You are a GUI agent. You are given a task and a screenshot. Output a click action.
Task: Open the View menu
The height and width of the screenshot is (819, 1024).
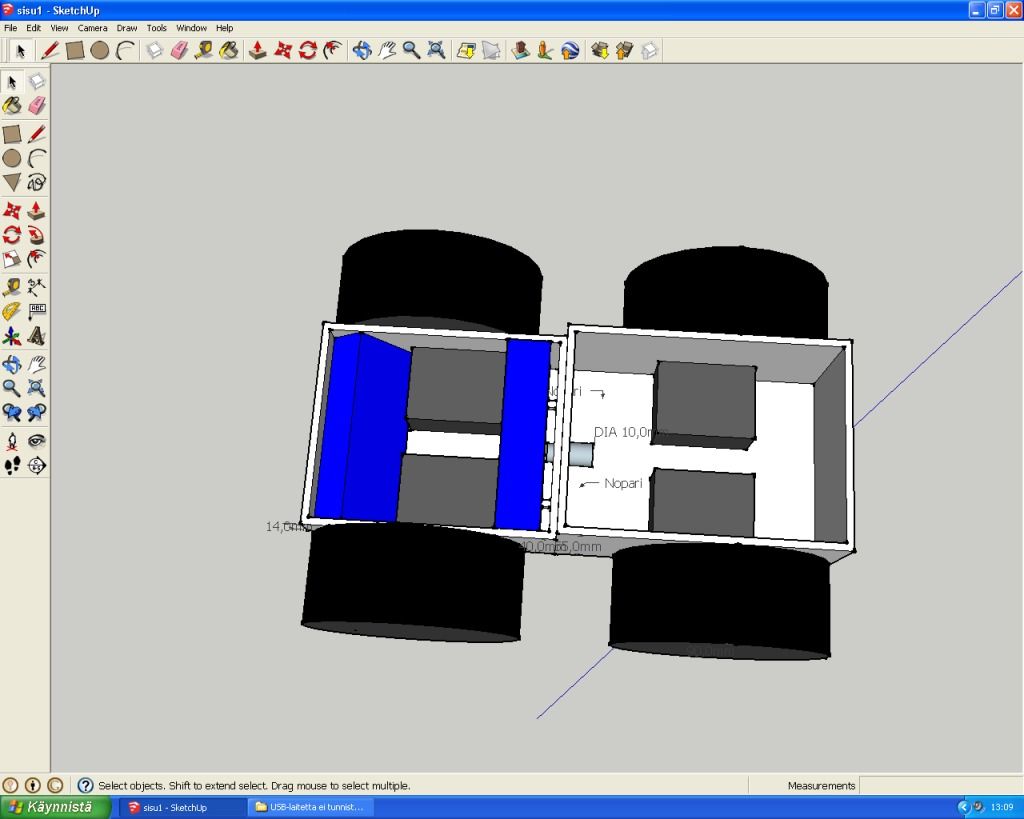(59, 28)
